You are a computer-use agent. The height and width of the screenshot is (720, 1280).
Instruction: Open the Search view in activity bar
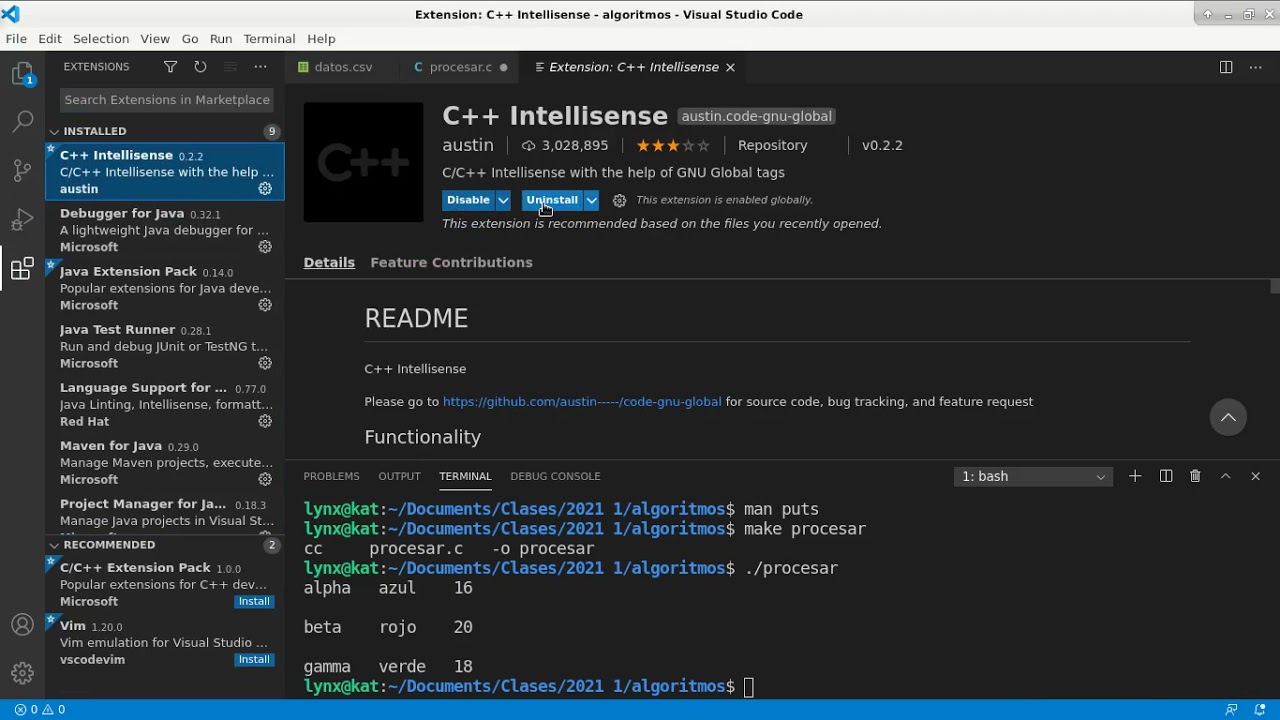[22, 122]
